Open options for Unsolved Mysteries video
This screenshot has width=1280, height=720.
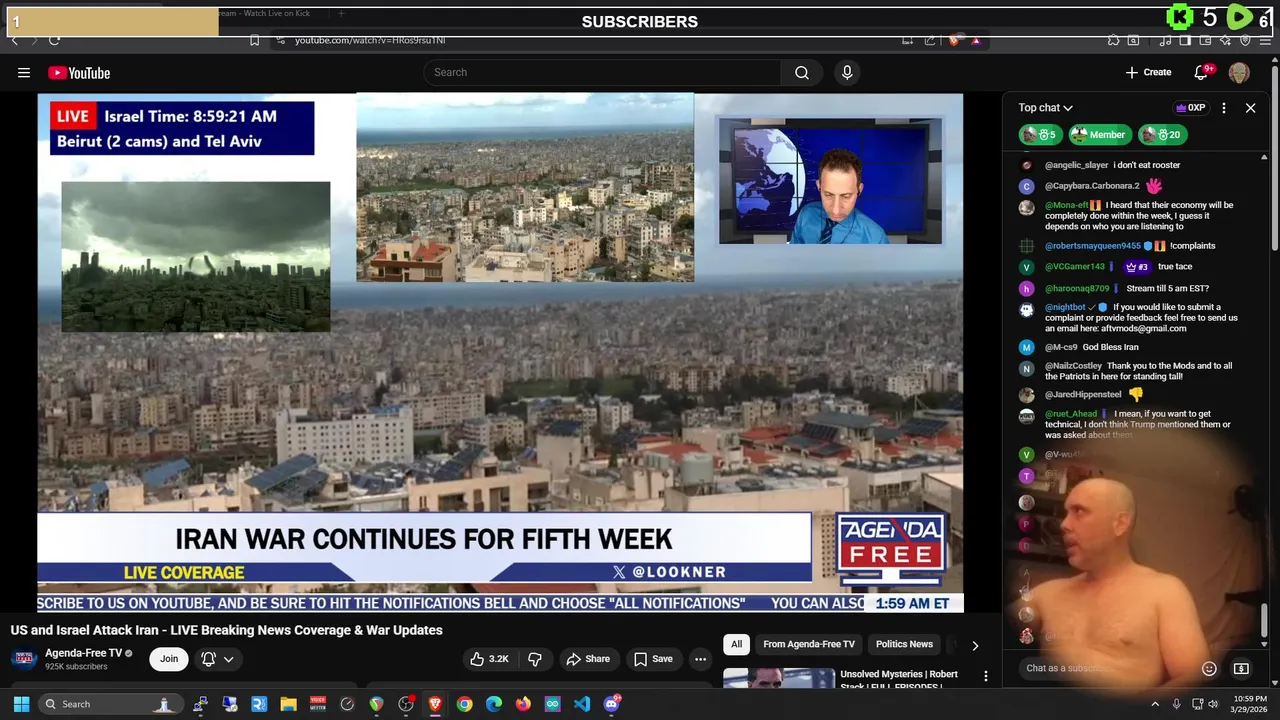(986, 677)
